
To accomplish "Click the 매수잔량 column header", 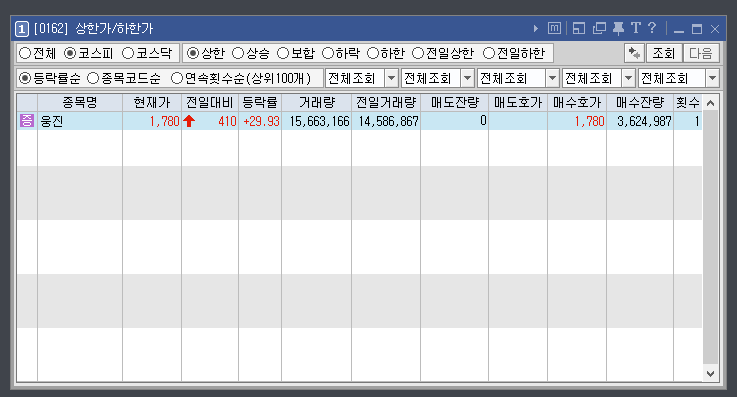I will click(x=640, y=102).
